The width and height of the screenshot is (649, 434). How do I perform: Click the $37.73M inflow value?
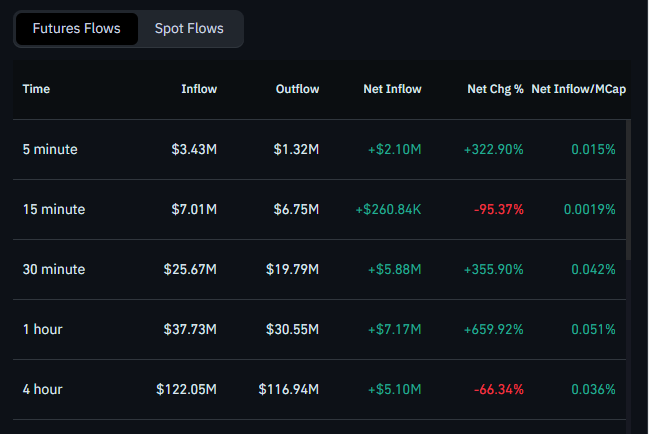[x=190, y=329]
